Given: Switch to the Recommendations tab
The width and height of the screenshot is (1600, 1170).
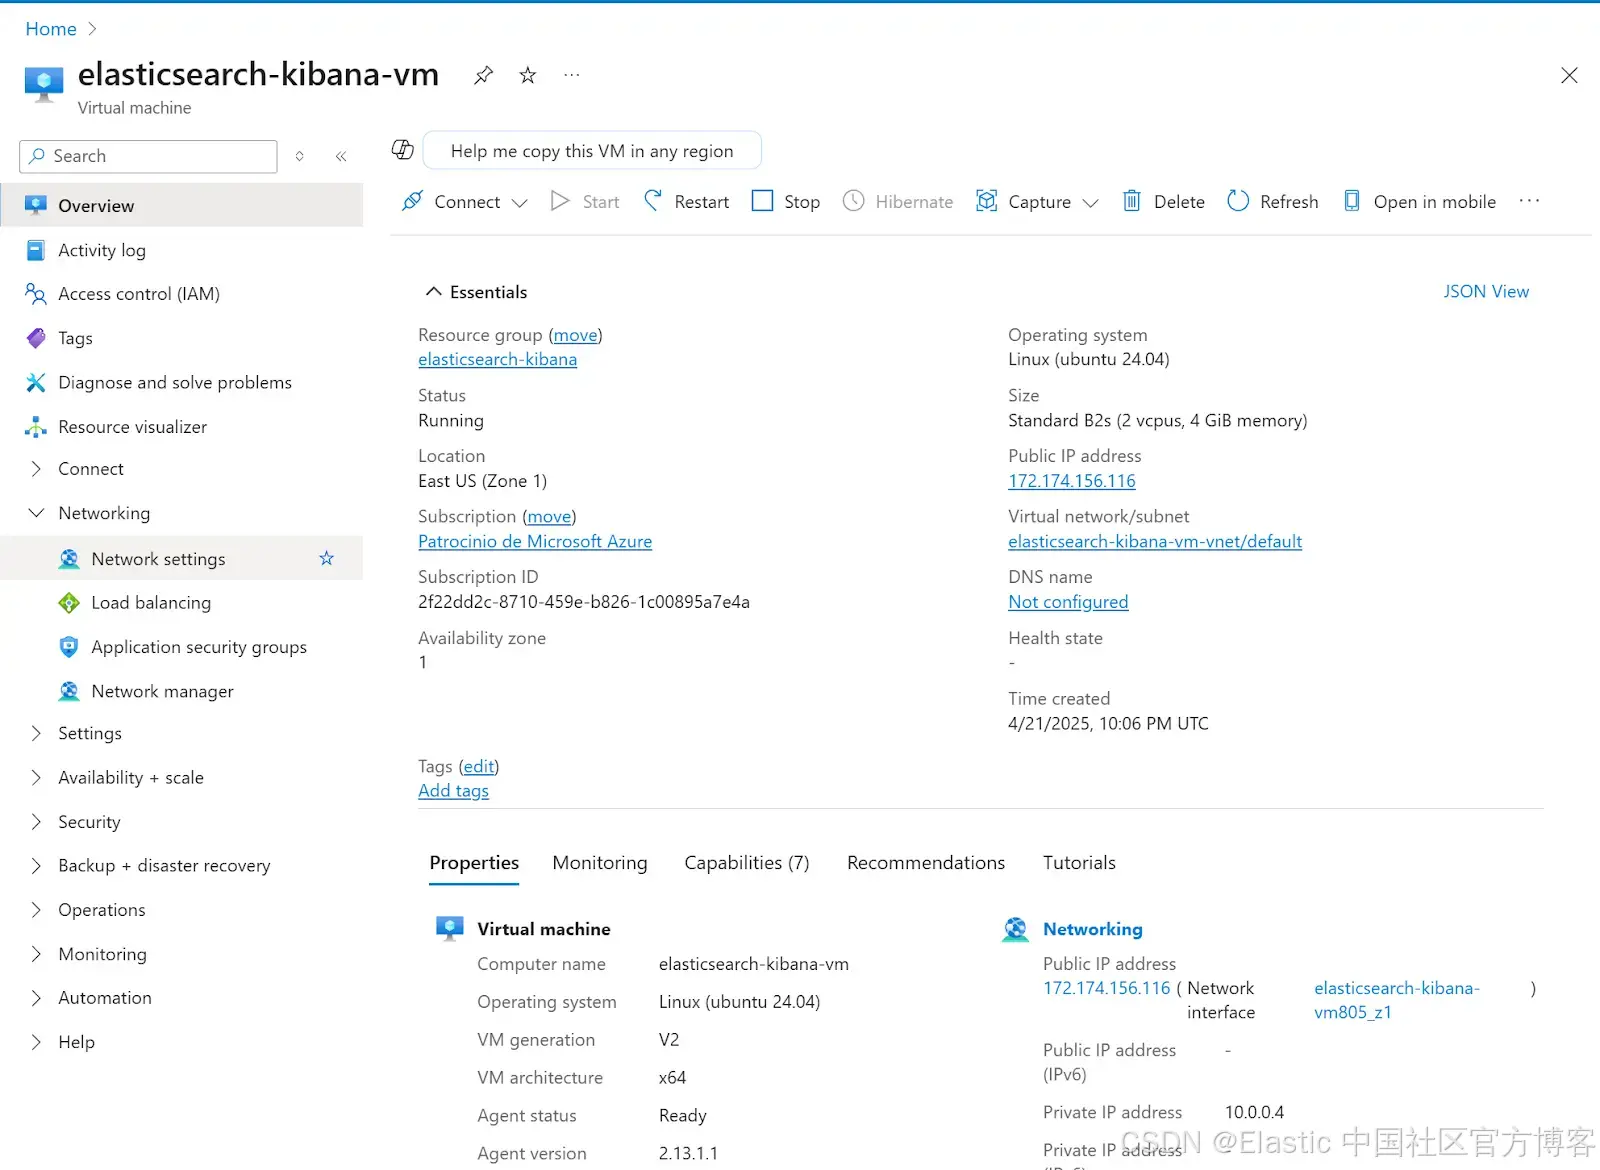Looking at the screenshot, I should [x=926, y=863].
